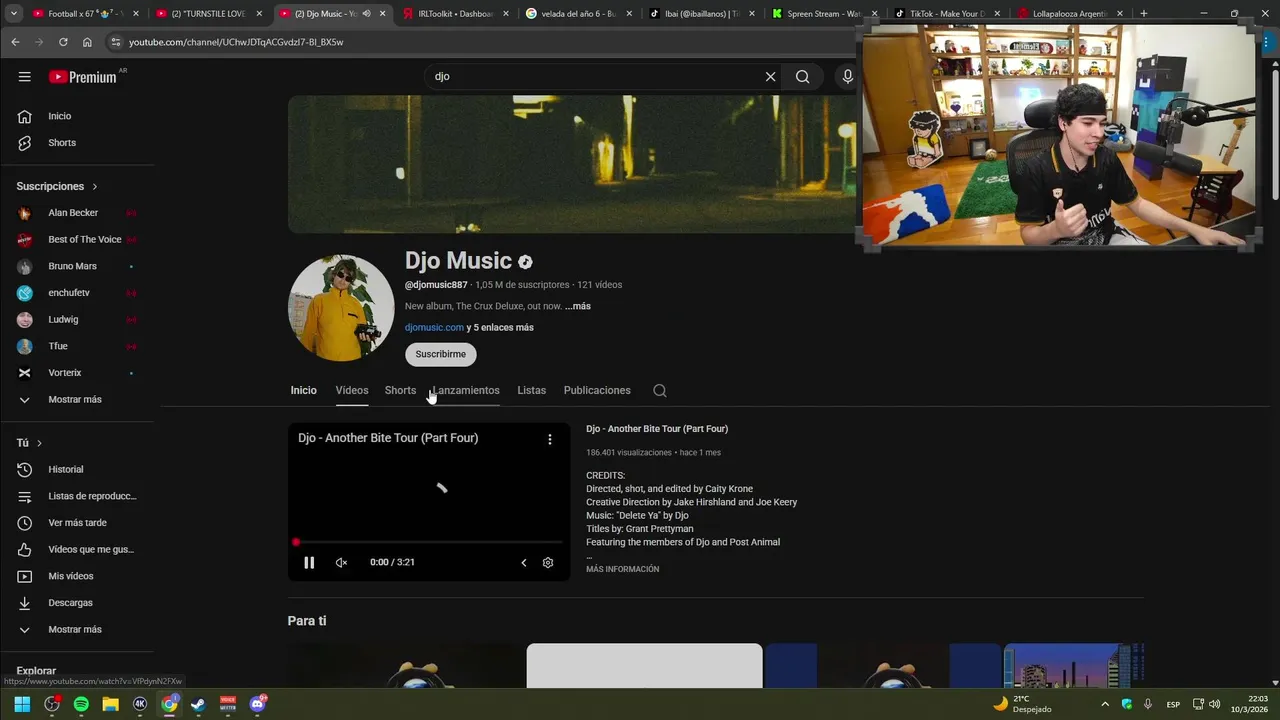
Task: Go back with the browser arrow
Action: point(15,42)
